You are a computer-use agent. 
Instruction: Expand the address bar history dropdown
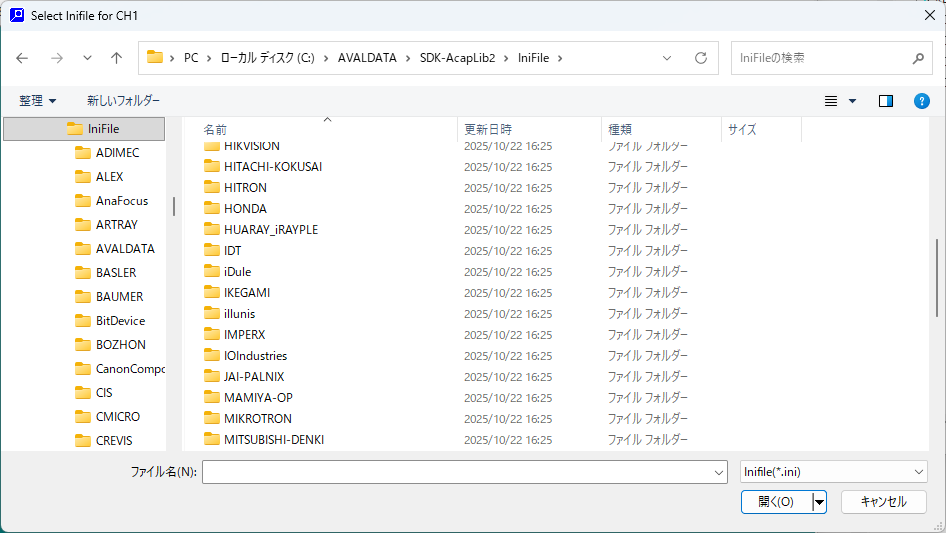click(667, 58)
